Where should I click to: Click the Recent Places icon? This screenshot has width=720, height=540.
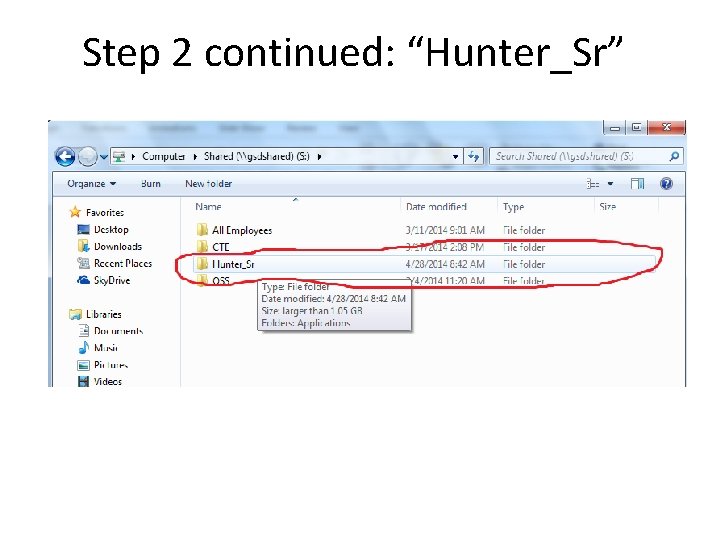click(83, 263)
